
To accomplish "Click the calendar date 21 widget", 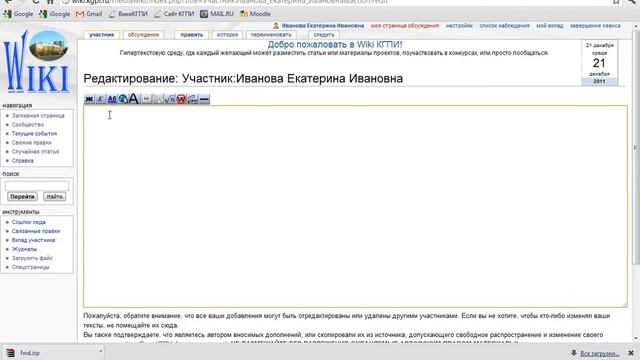I will (599, 63).
